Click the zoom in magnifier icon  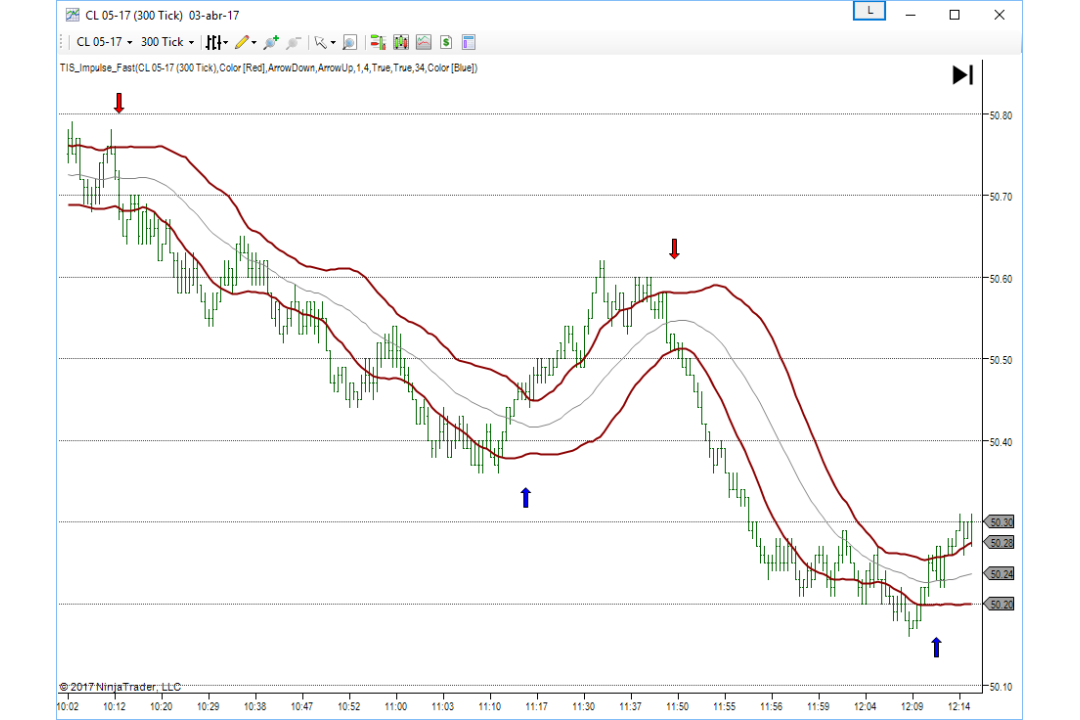pyautogui.click(x=271, y=42)
